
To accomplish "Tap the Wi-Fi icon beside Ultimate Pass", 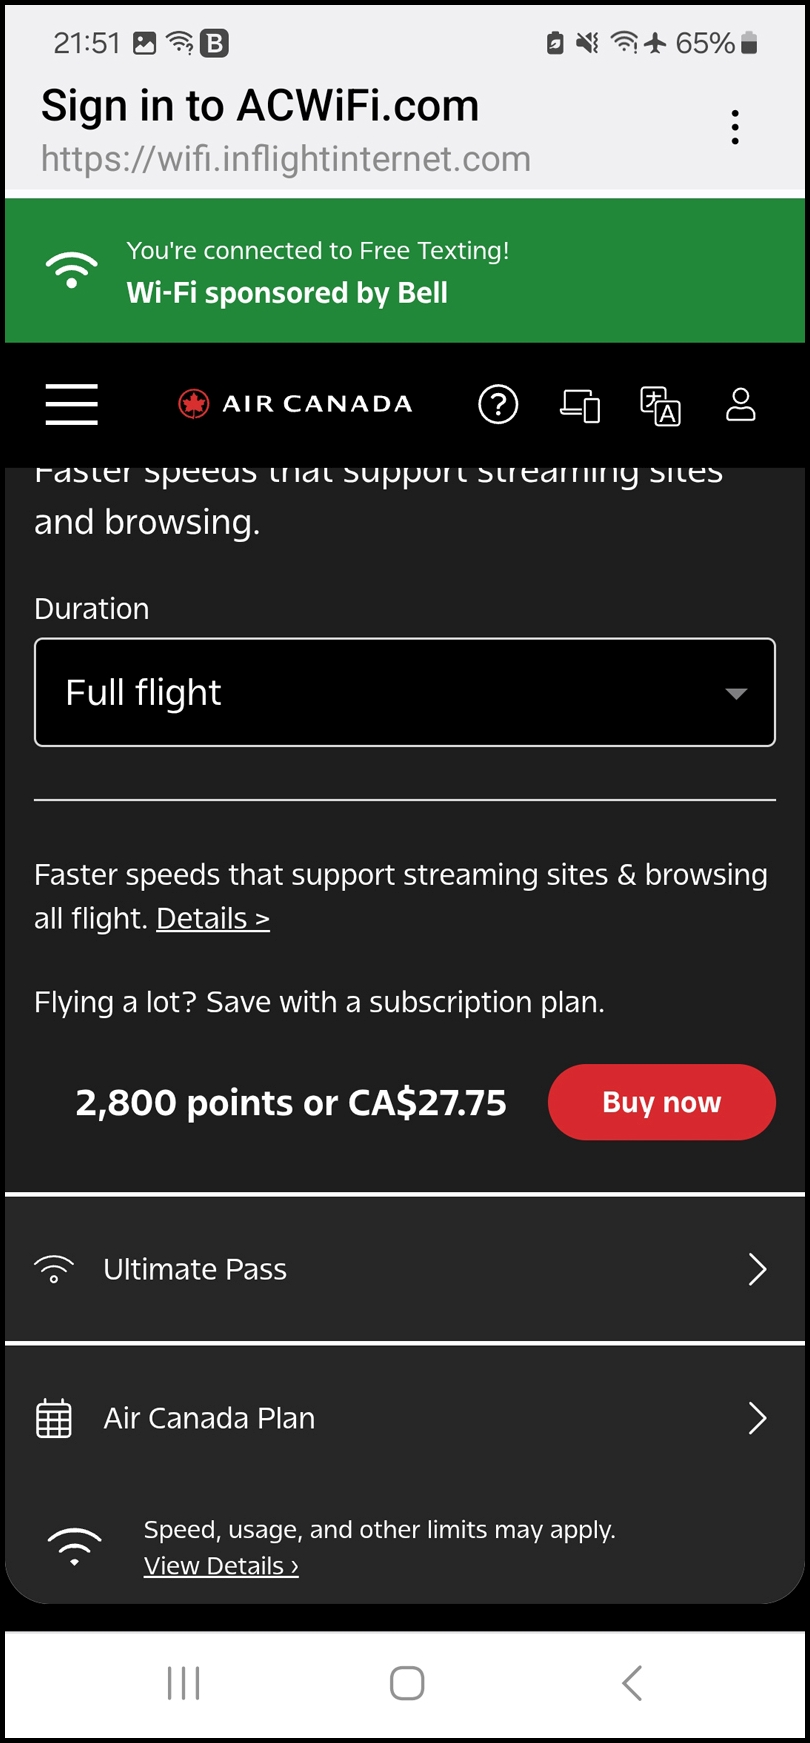I will [54, 1269].
